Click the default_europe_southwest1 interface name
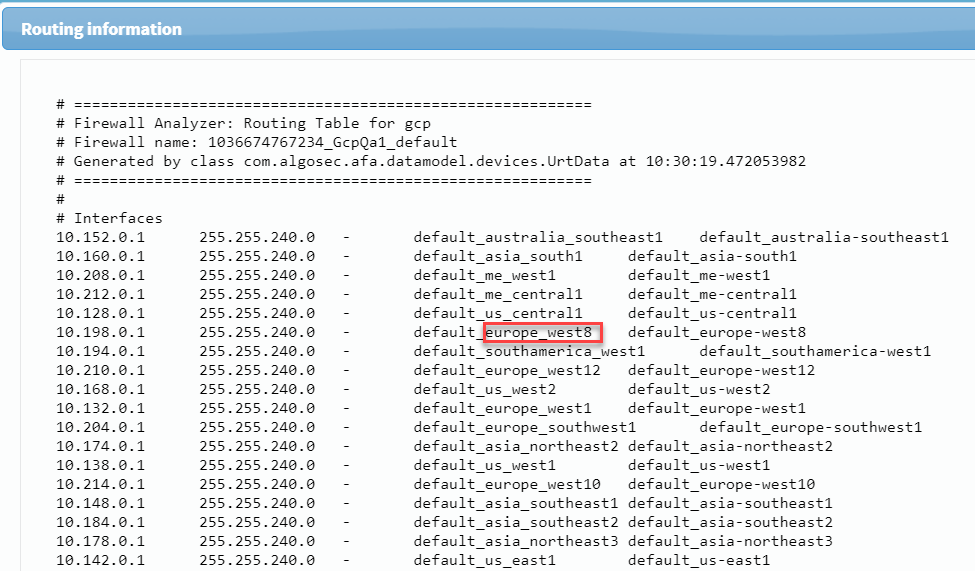The width and height of the screenshot is (975, 571). 525,427
